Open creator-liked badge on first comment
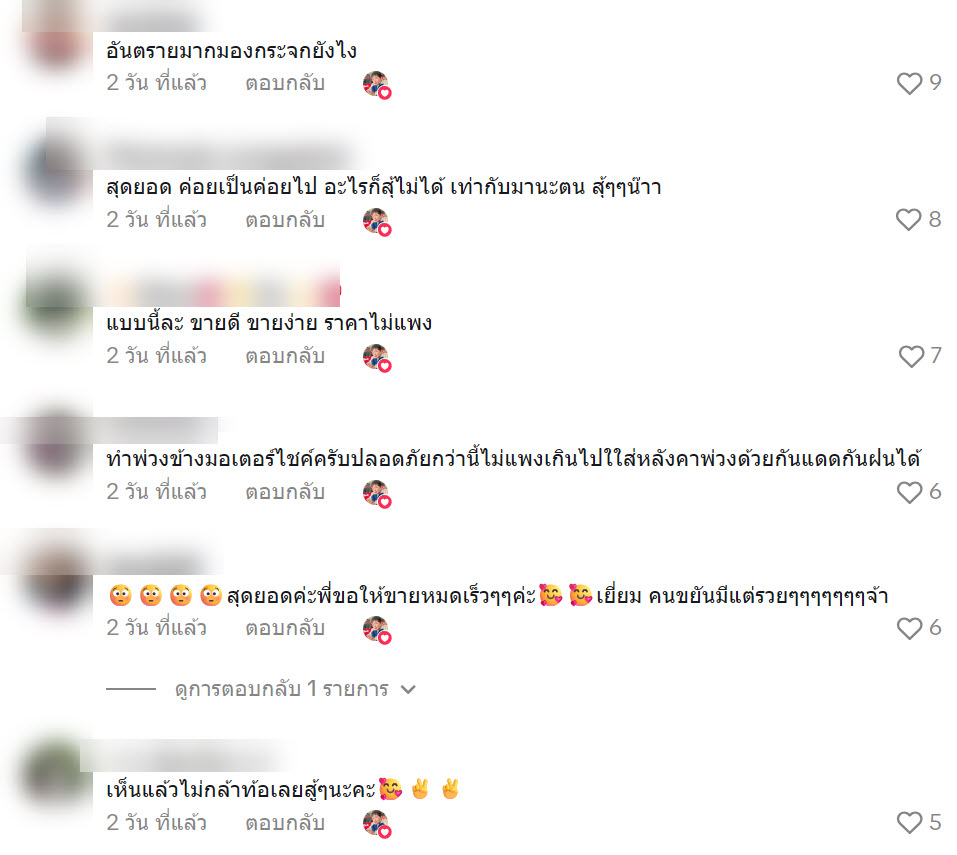 tap(377, 84)
